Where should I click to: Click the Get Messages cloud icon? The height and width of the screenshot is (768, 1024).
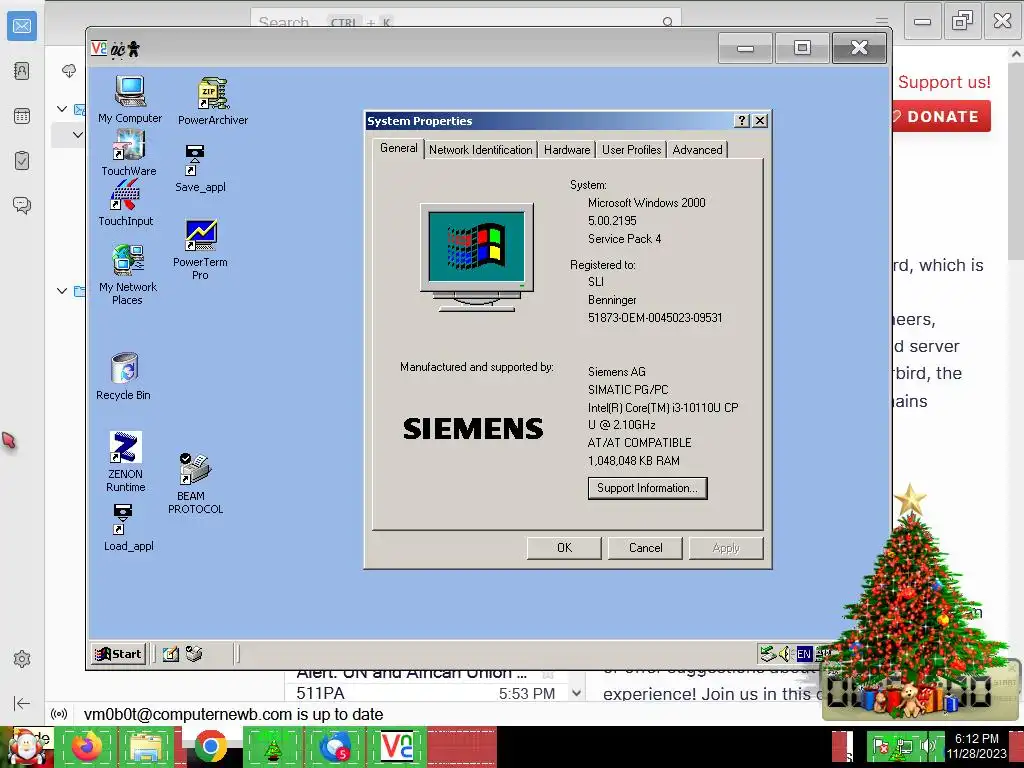coord(69,71)
